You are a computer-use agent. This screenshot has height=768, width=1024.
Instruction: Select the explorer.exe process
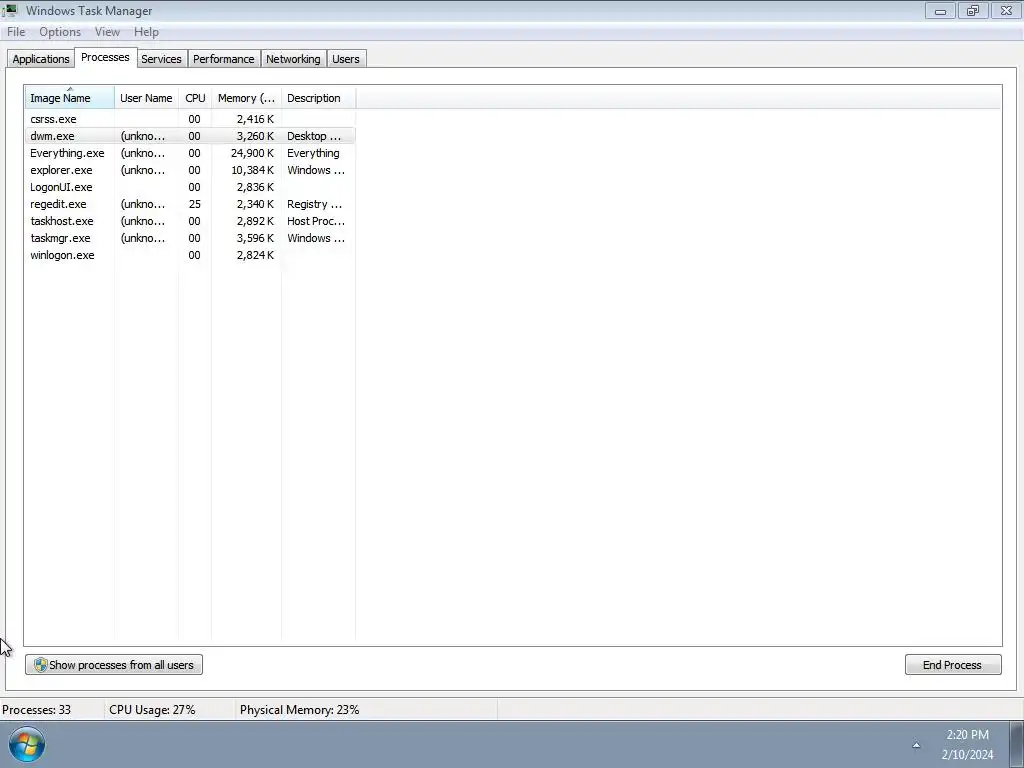point(190,170)
